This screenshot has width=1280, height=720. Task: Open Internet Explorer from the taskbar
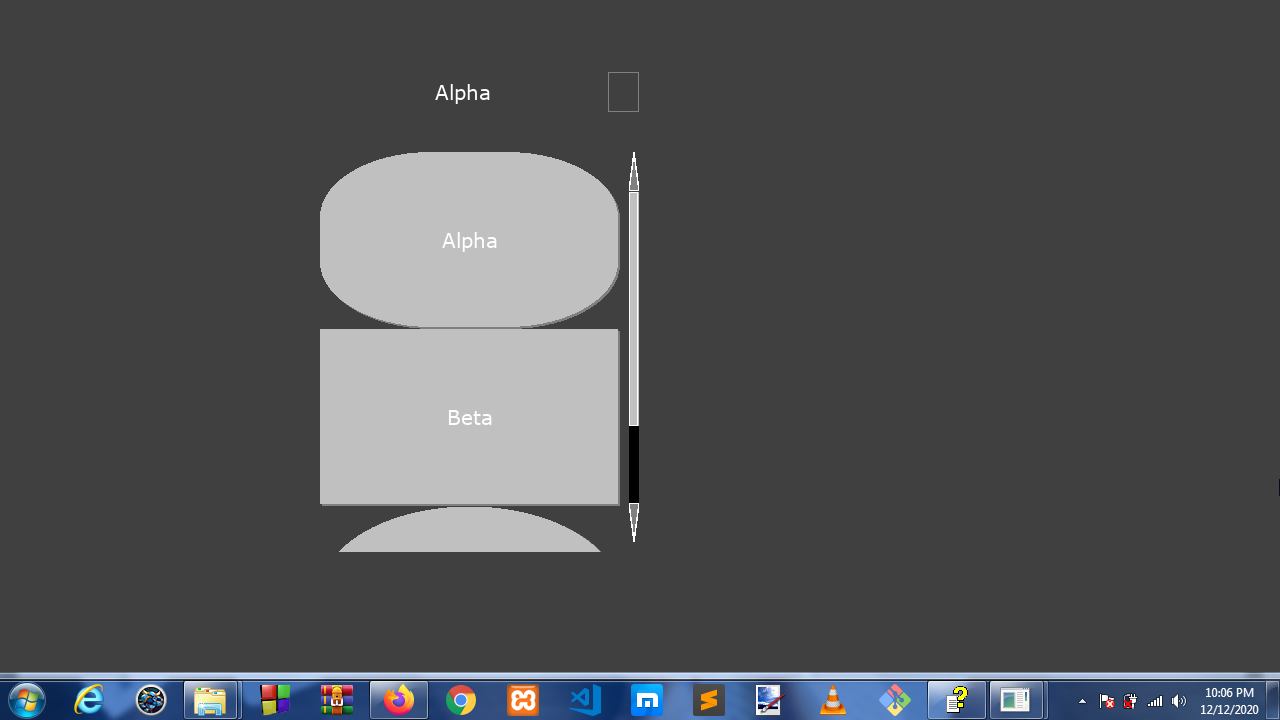point(89,700)
